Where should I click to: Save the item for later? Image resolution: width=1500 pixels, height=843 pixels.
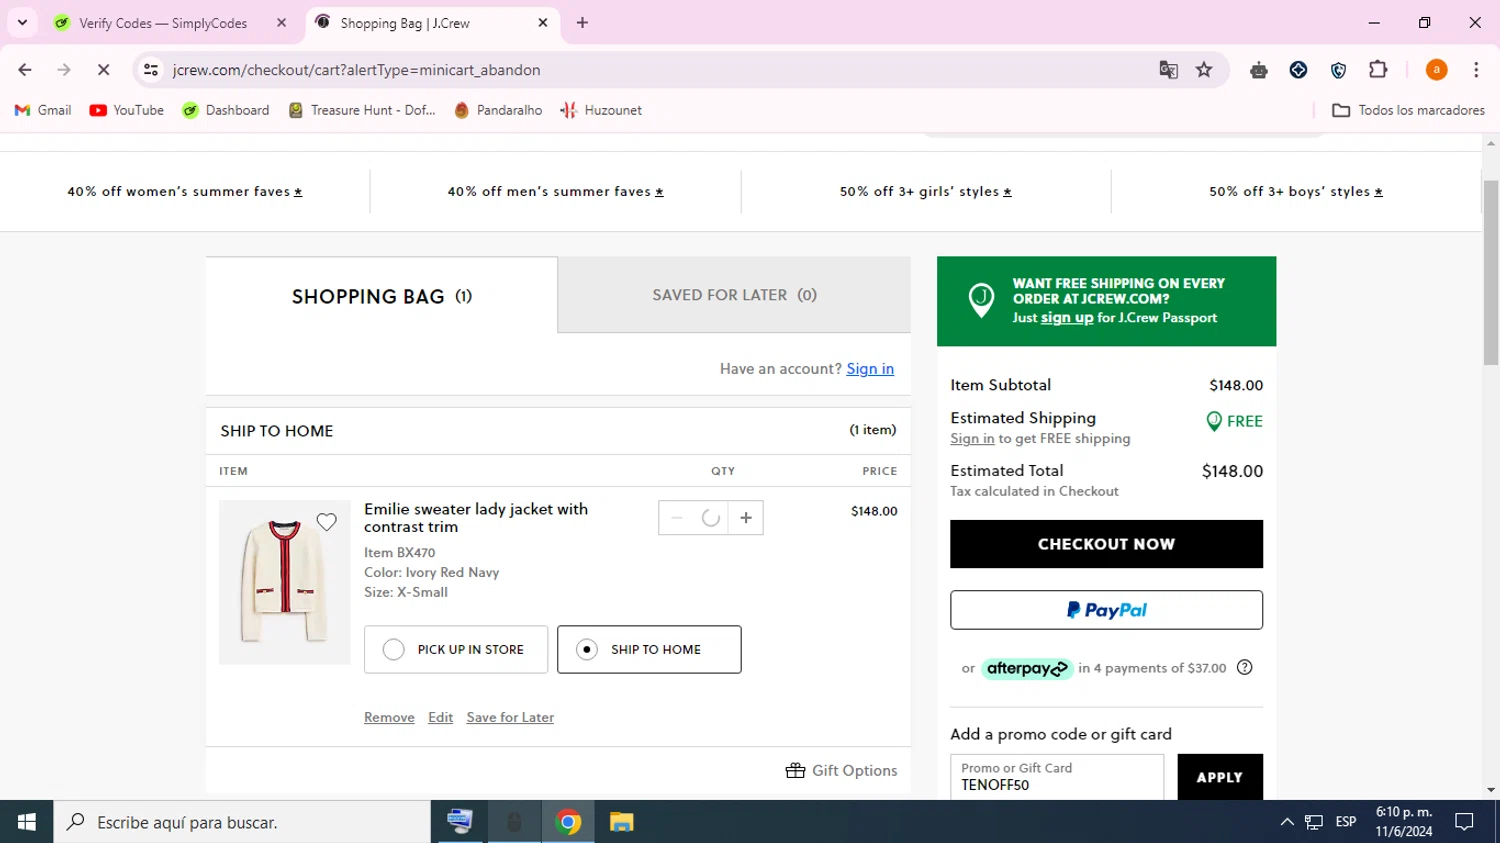tap(510, 718)
